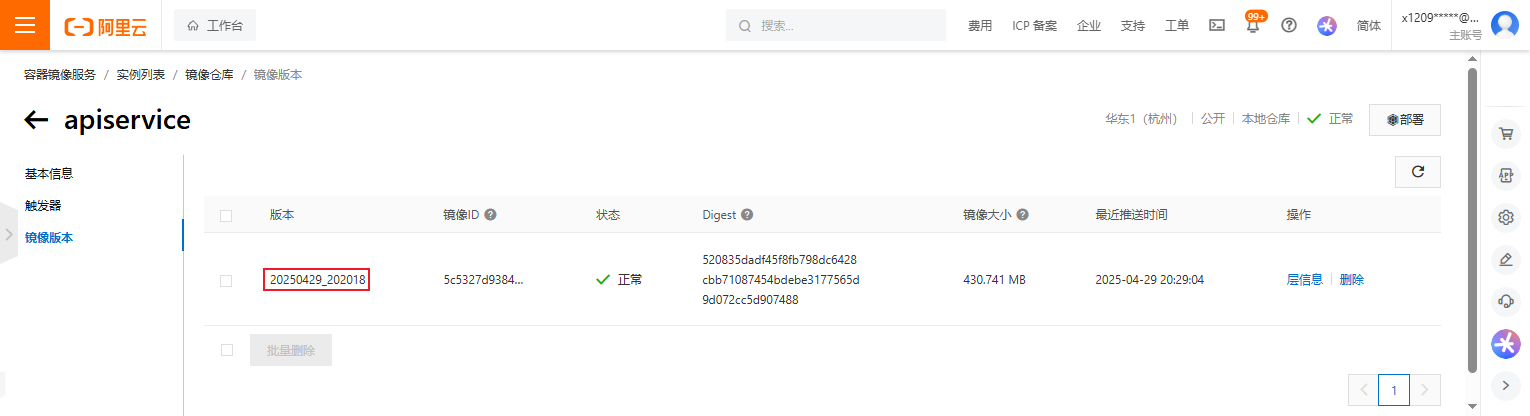This screenshot has height=416, width=1530.
Task: Click the refresh button above the table
Action: (1417, 172)
